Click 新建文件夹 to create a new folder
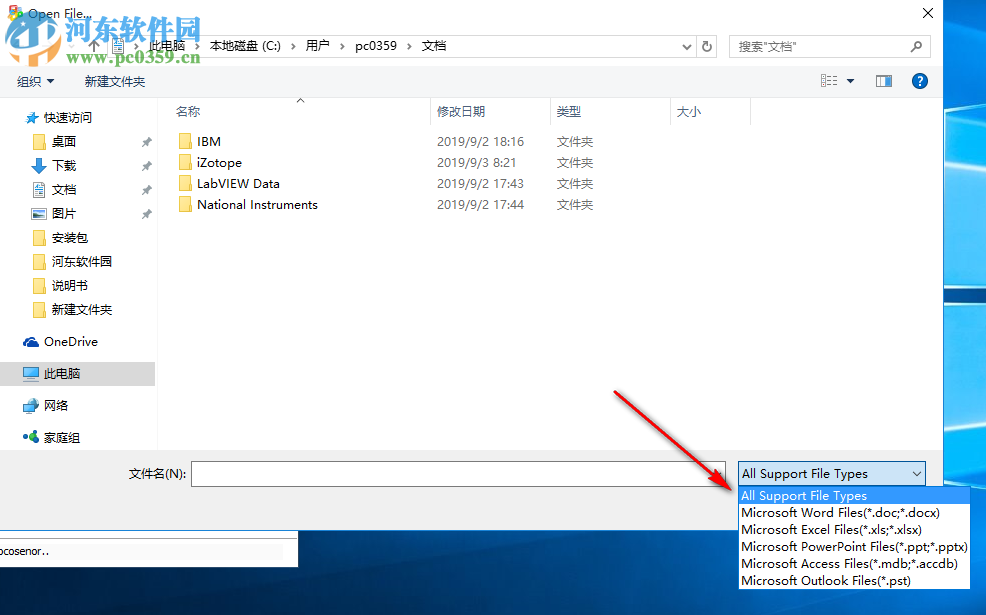986x615 pixels. [x=115, y=81]
